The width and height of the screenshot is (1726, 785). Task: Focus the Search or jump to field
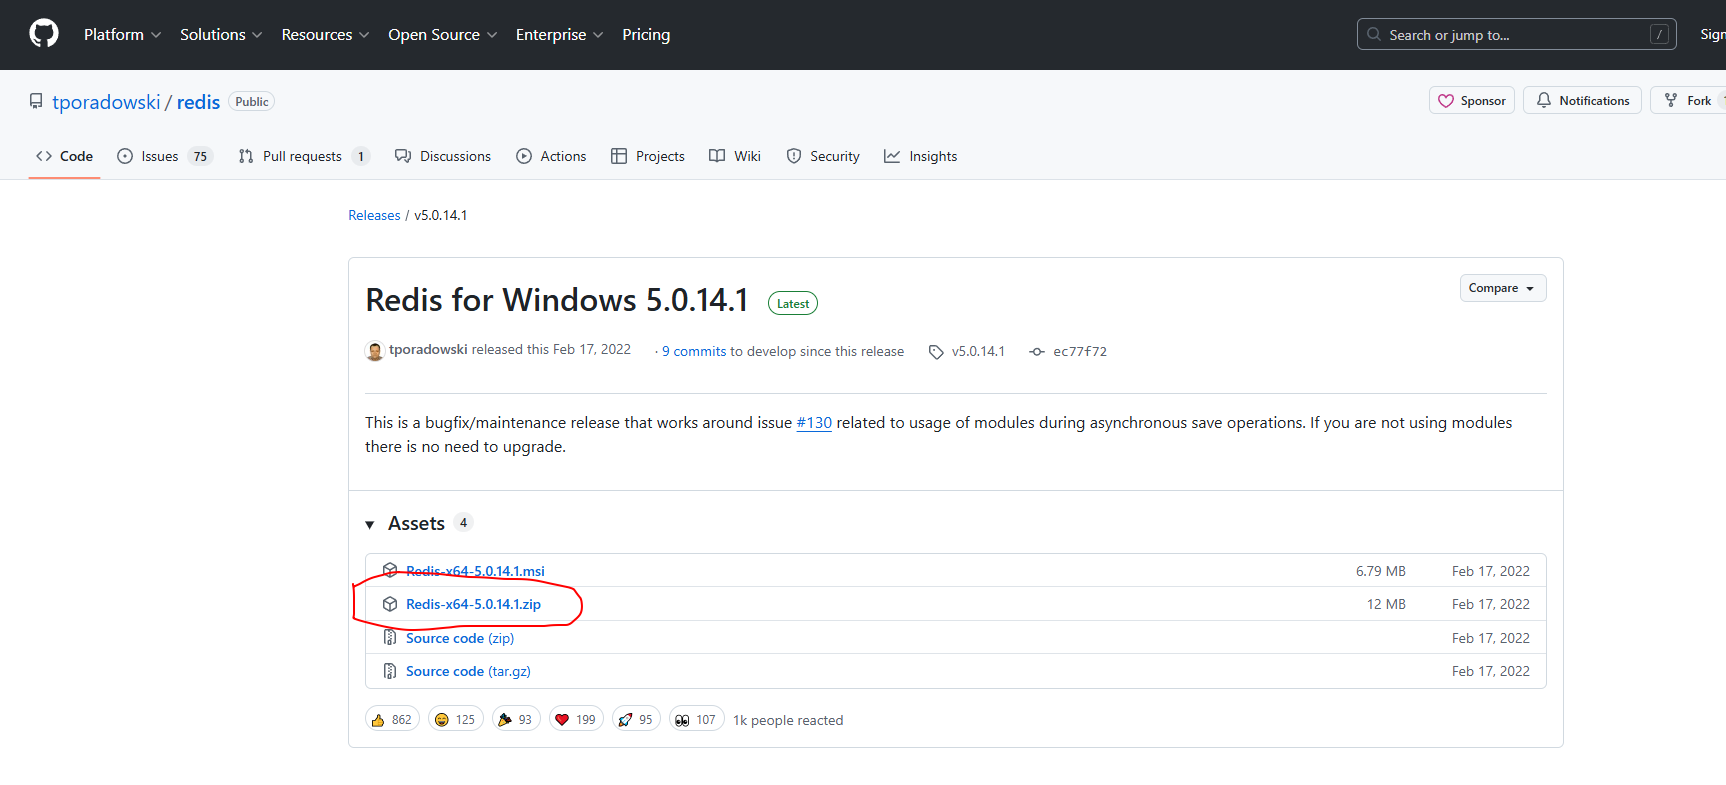1516,34
